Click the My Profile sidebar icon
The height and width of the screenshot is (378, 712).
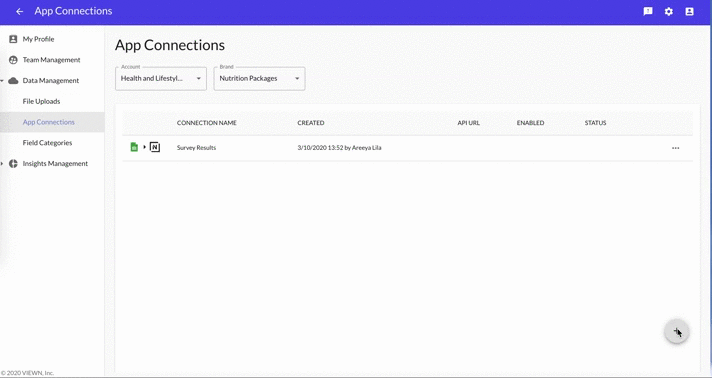tap(13, 39)
